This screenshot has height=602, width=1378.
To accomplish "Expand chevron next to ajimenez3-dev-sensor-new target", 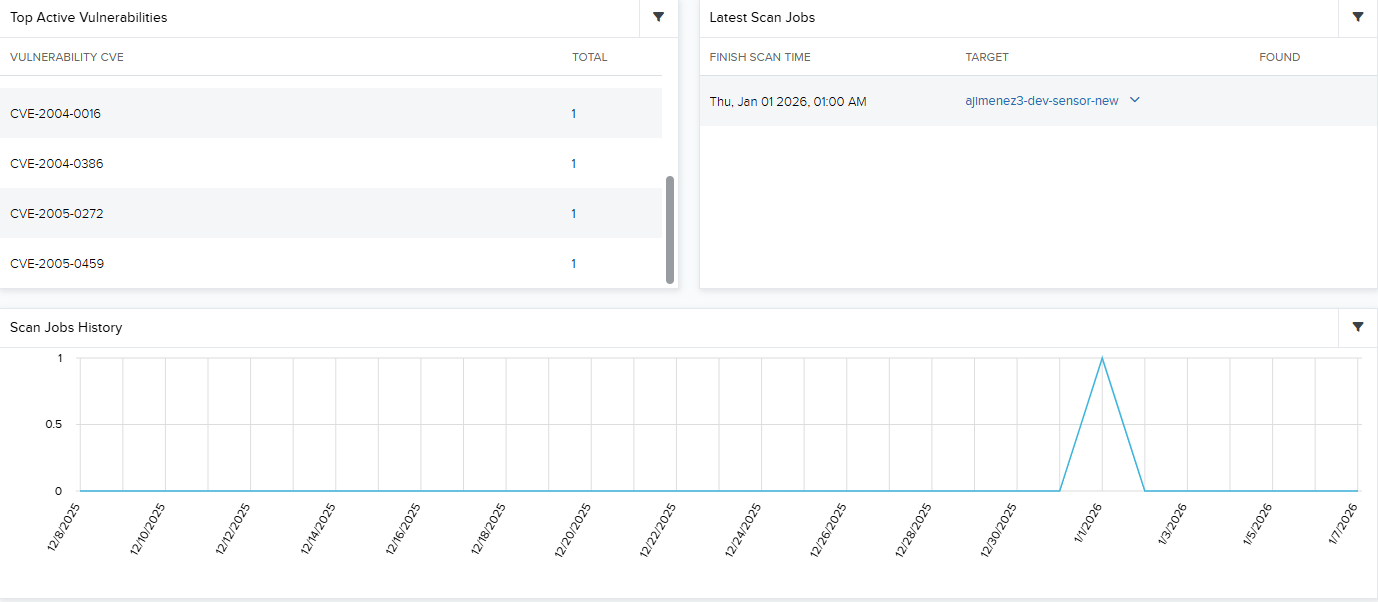I will coord(1134,100).
